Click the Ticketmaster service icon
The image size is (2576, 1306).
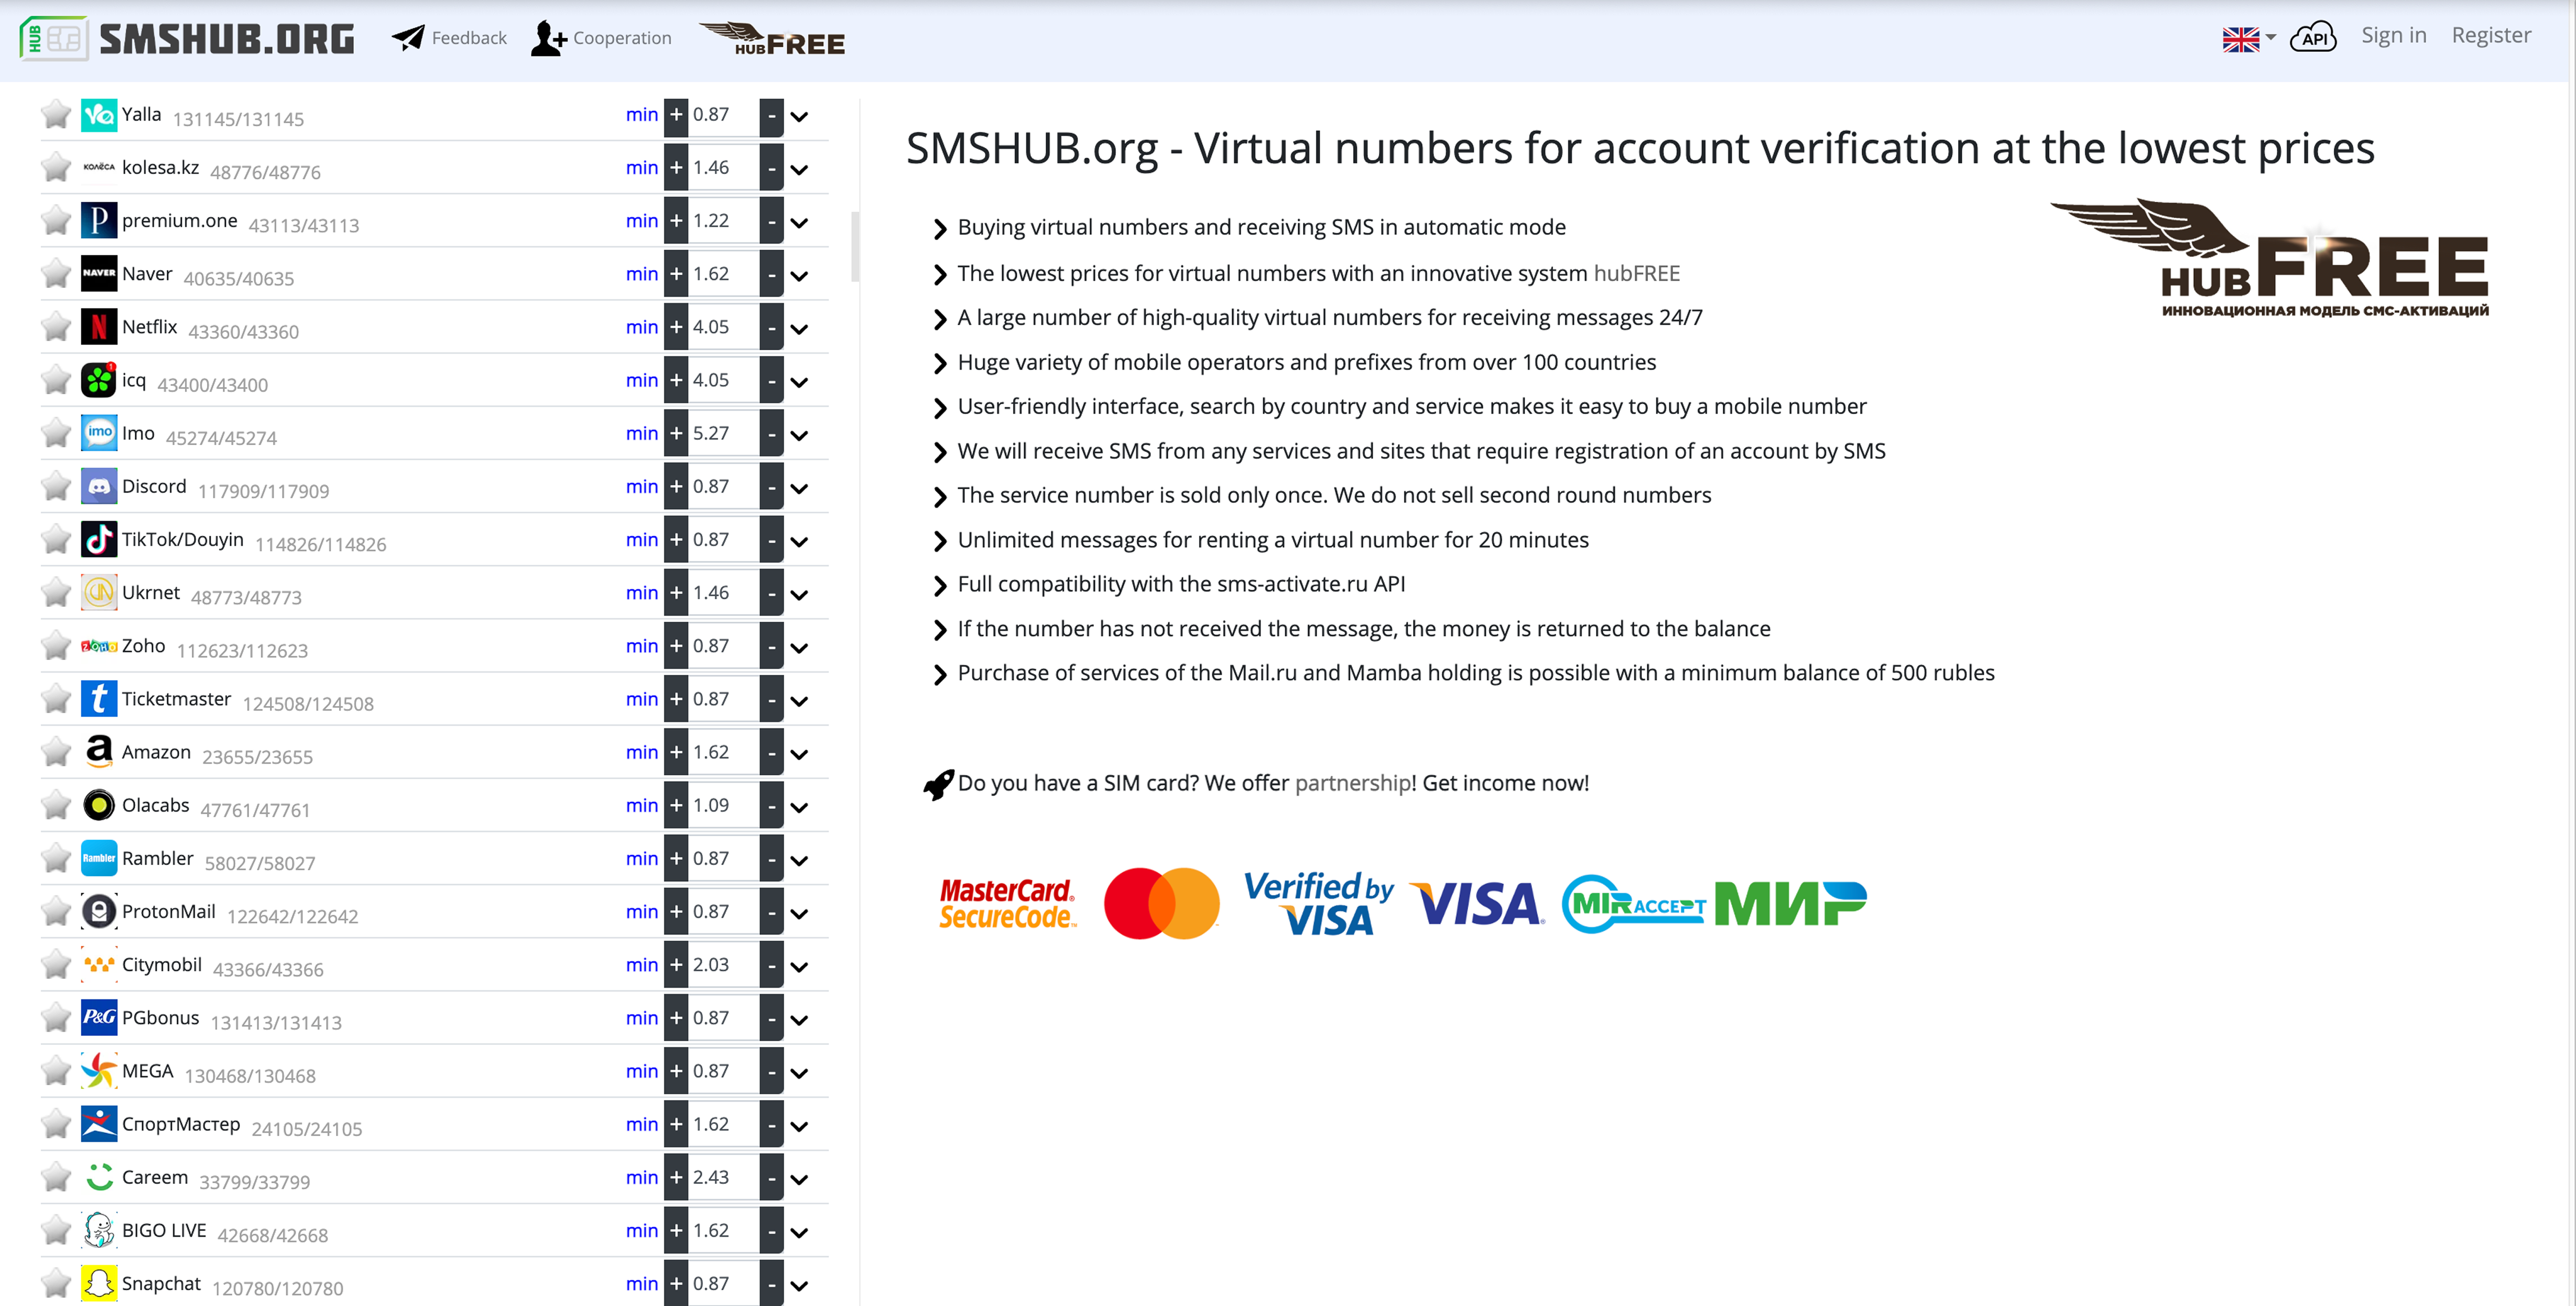99,699
